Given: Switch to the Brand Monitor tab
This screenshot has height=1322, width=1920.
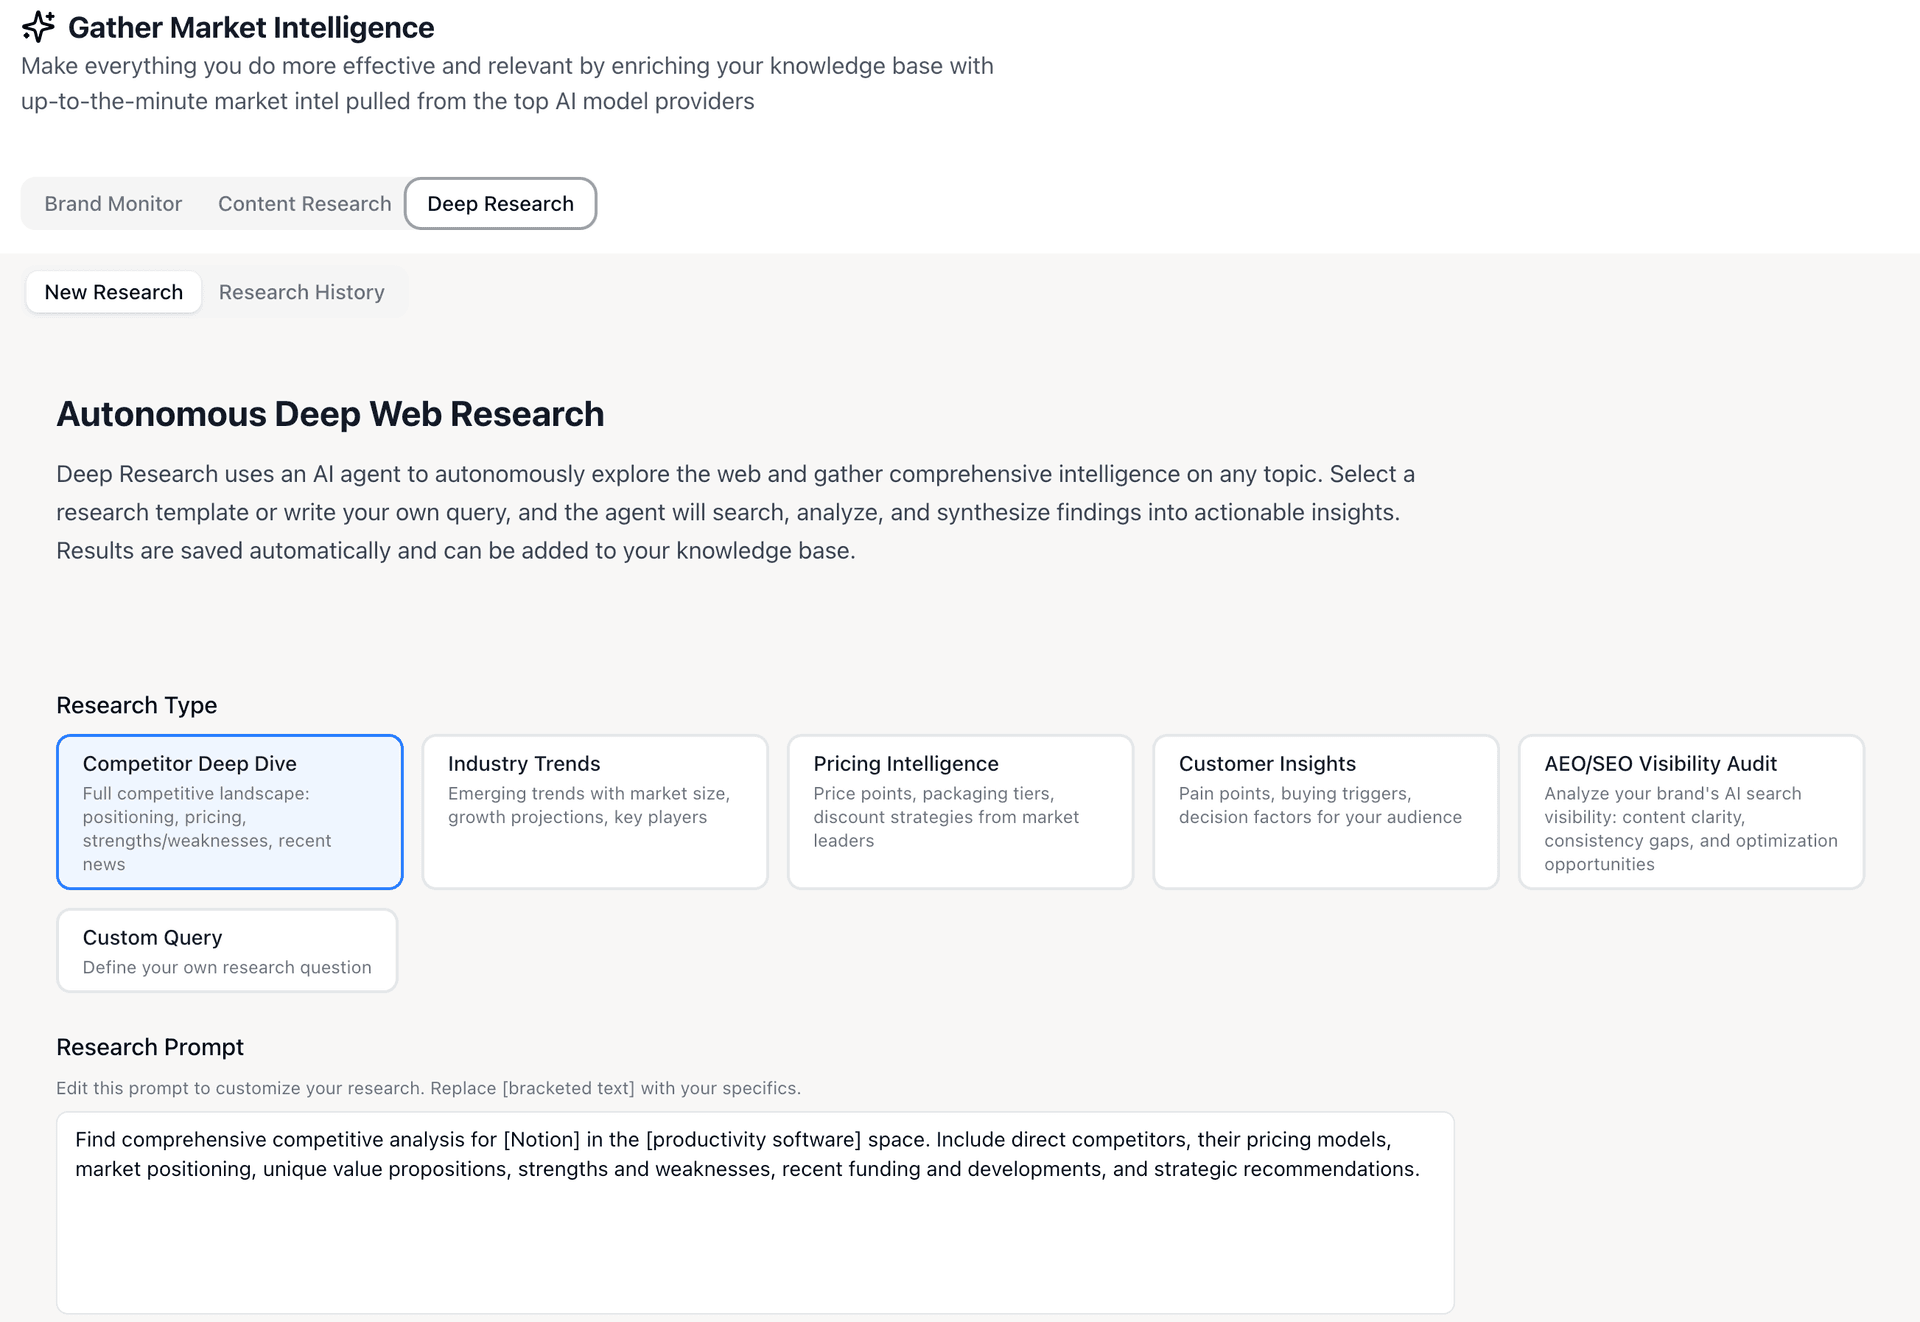Looking at the screenshot, I should (112, 203).
